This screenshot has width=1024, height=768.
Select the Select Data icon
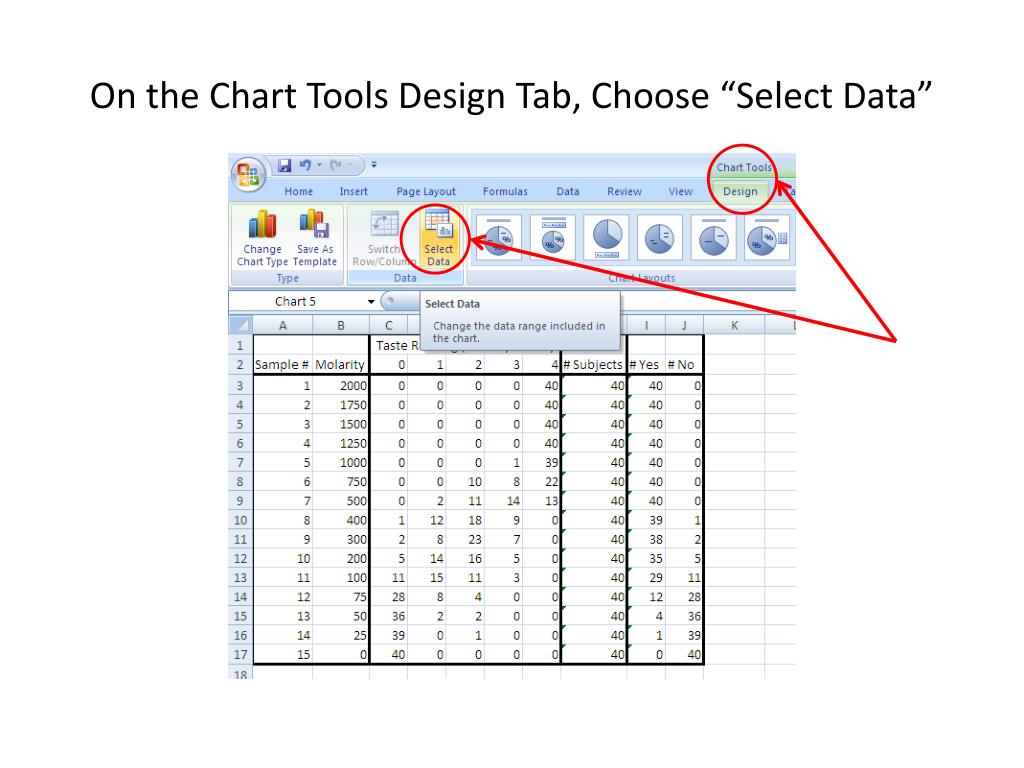(x=440, y=238)
